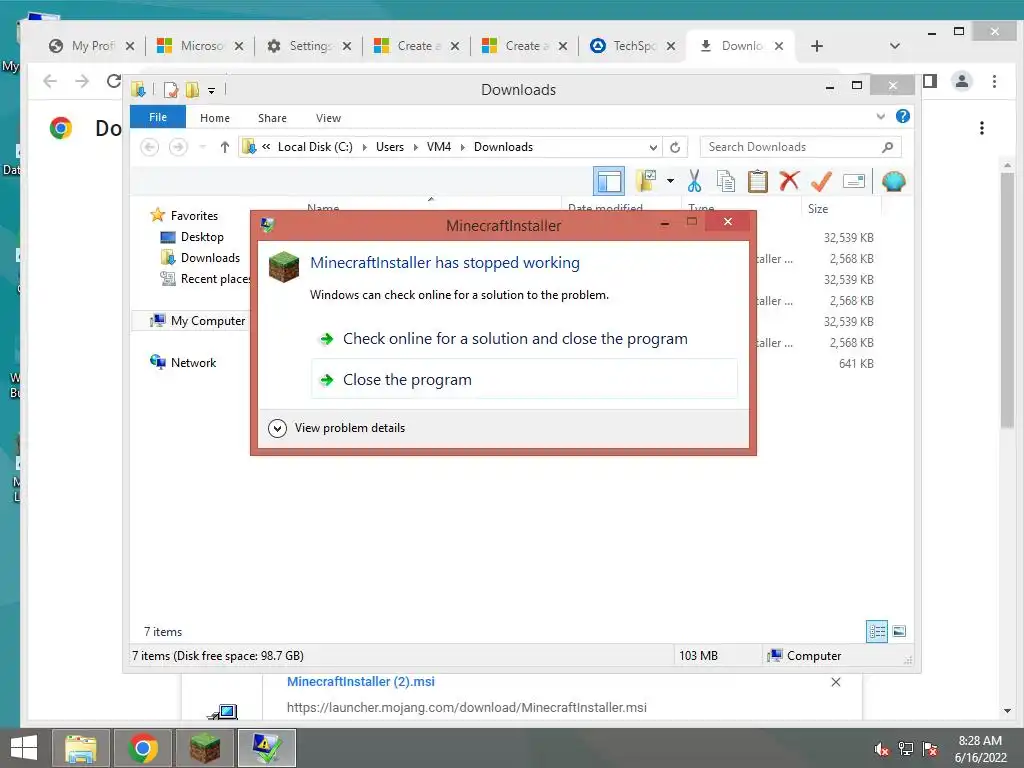Select Network in navigation pane
This screenshot has height=768, width=1024.
(193, 362)
